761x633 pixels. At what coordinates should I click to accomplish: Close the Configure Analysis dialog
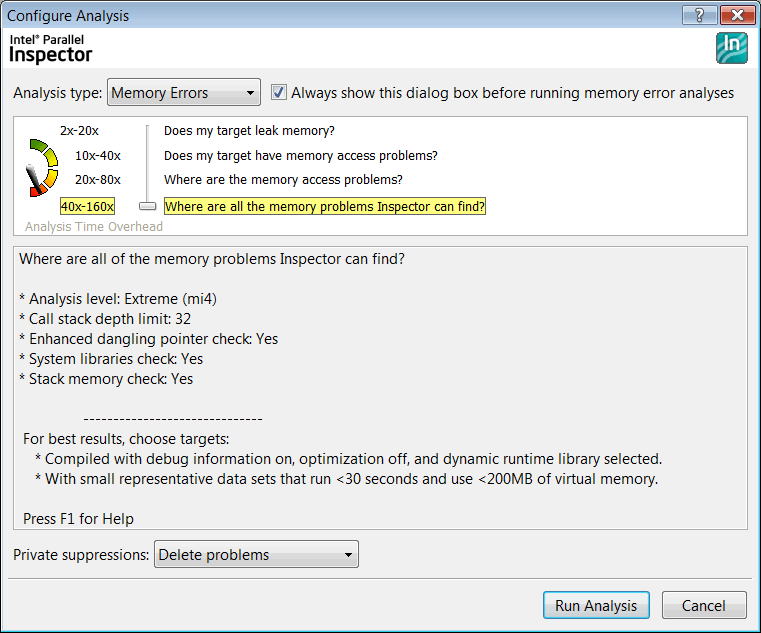pos(736,15)
